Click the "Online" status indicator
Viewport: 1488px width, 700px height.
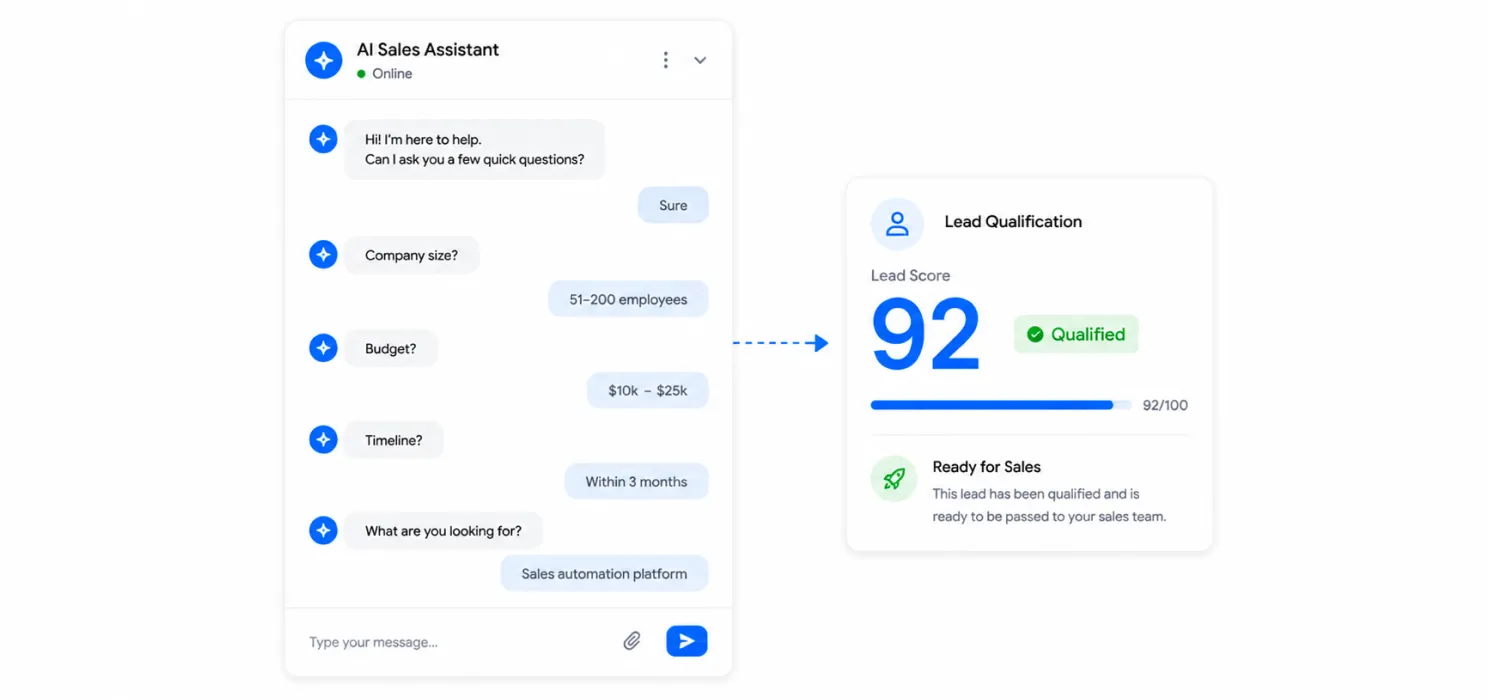click(385, 74)
